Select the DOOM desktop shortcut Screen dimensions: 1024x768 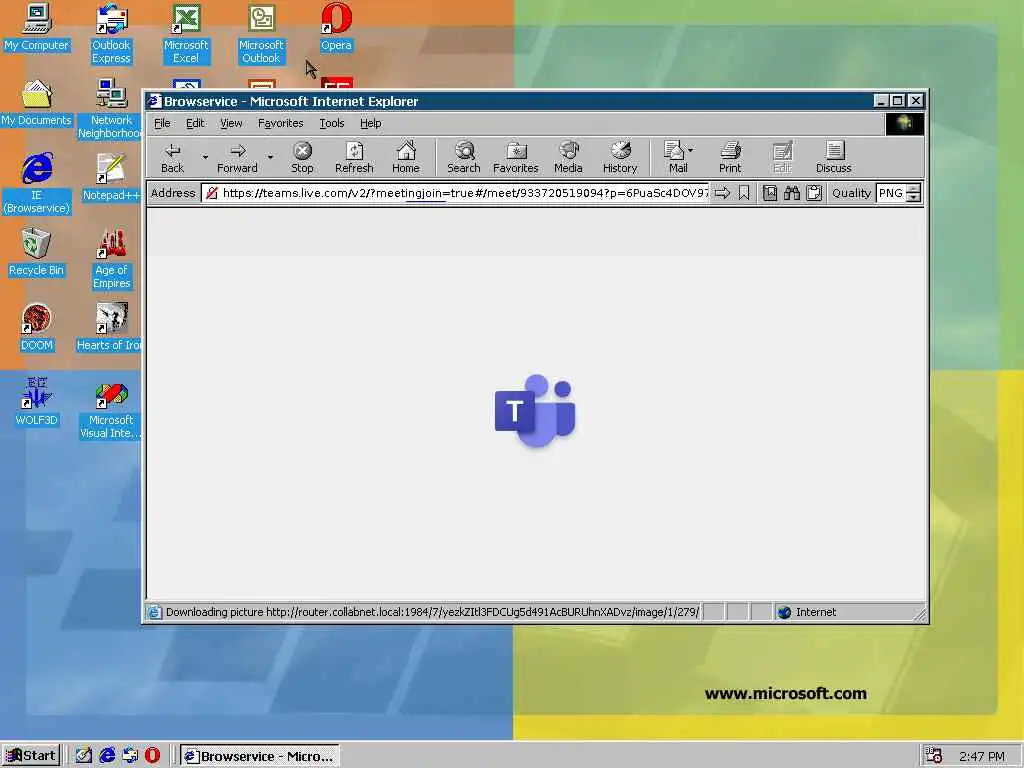pos(37,328)
